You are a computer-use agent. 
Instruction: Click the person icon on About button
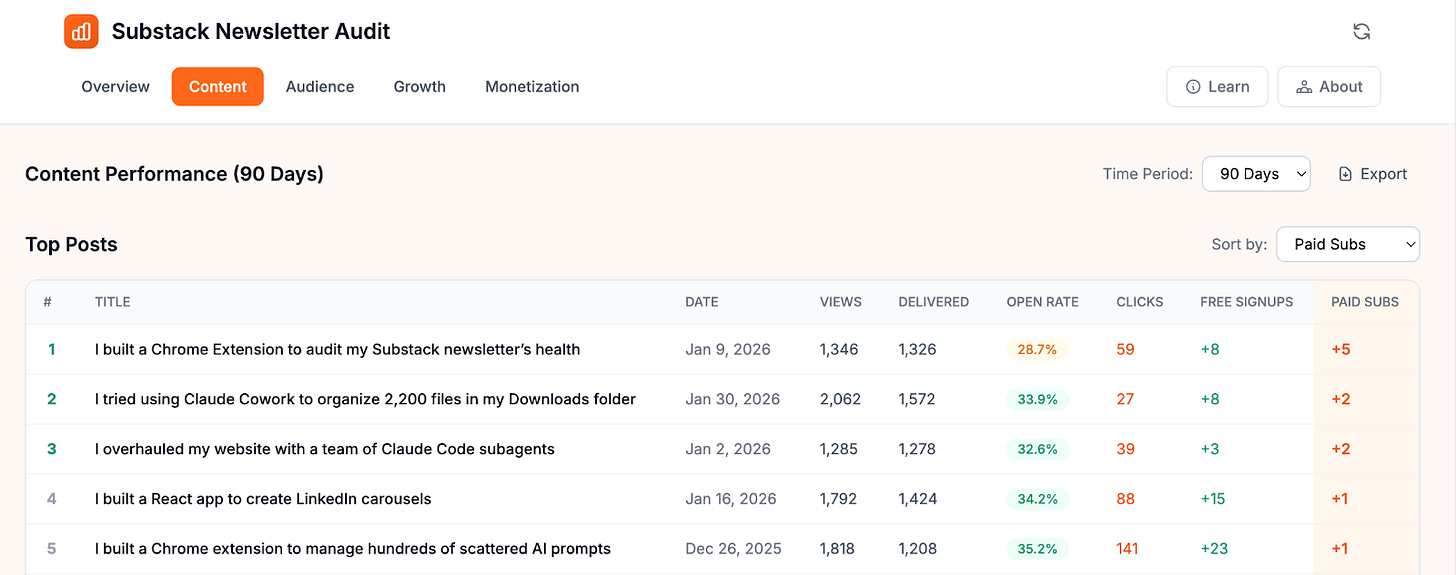pos(1303,87)
